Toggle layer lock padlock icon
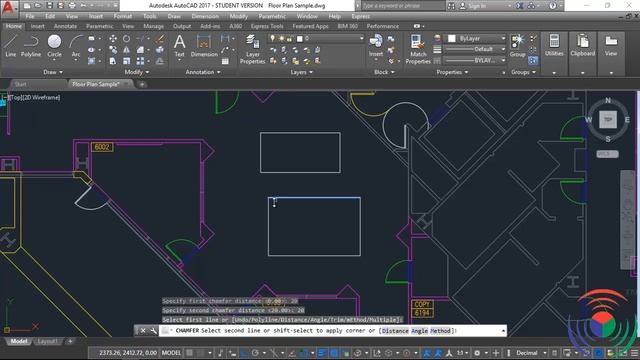 coord(289,38)
